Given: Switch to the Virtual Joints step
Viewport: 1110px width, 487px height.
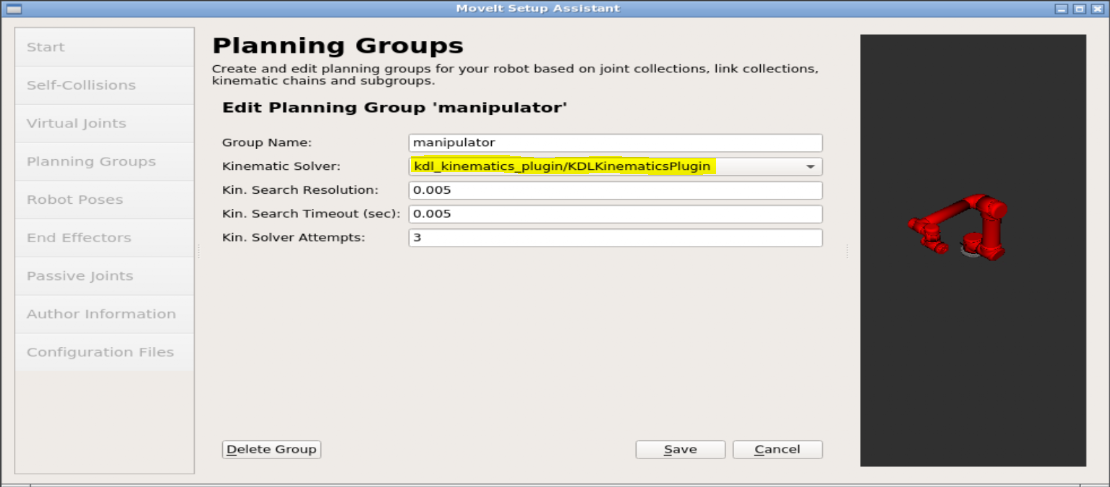Looking at the screenshot, I should (104, 124).
